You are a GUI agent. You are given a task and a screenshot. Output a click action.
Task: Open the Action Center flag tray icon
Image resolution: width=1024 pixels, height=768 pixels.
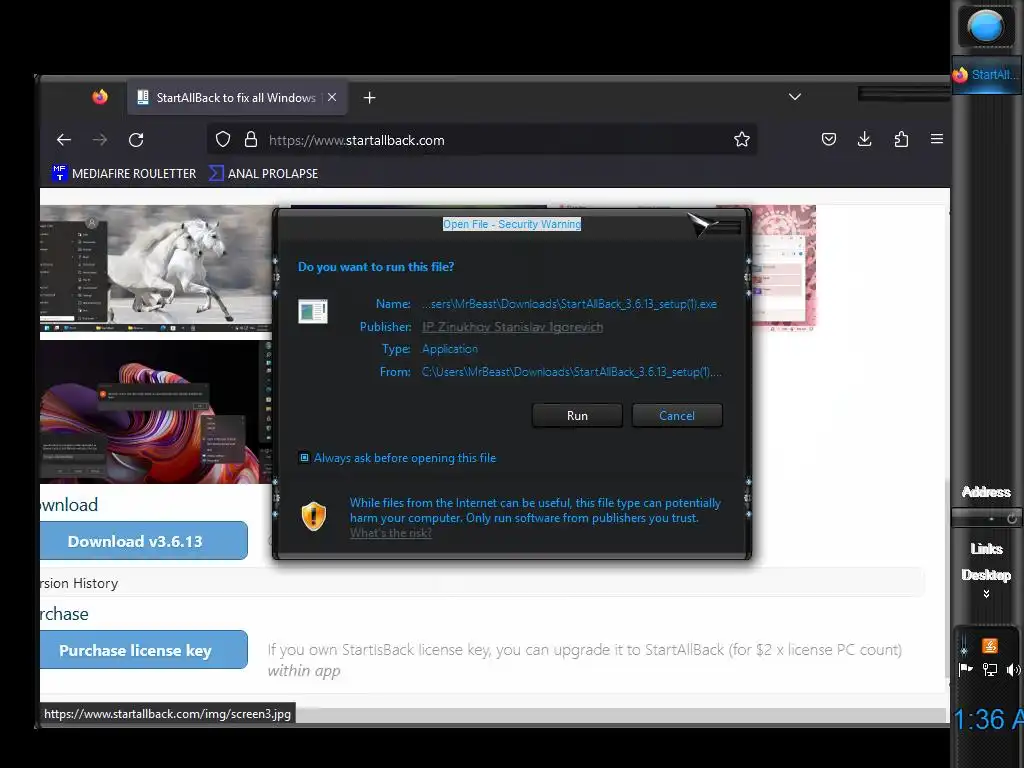coord(965,669)
